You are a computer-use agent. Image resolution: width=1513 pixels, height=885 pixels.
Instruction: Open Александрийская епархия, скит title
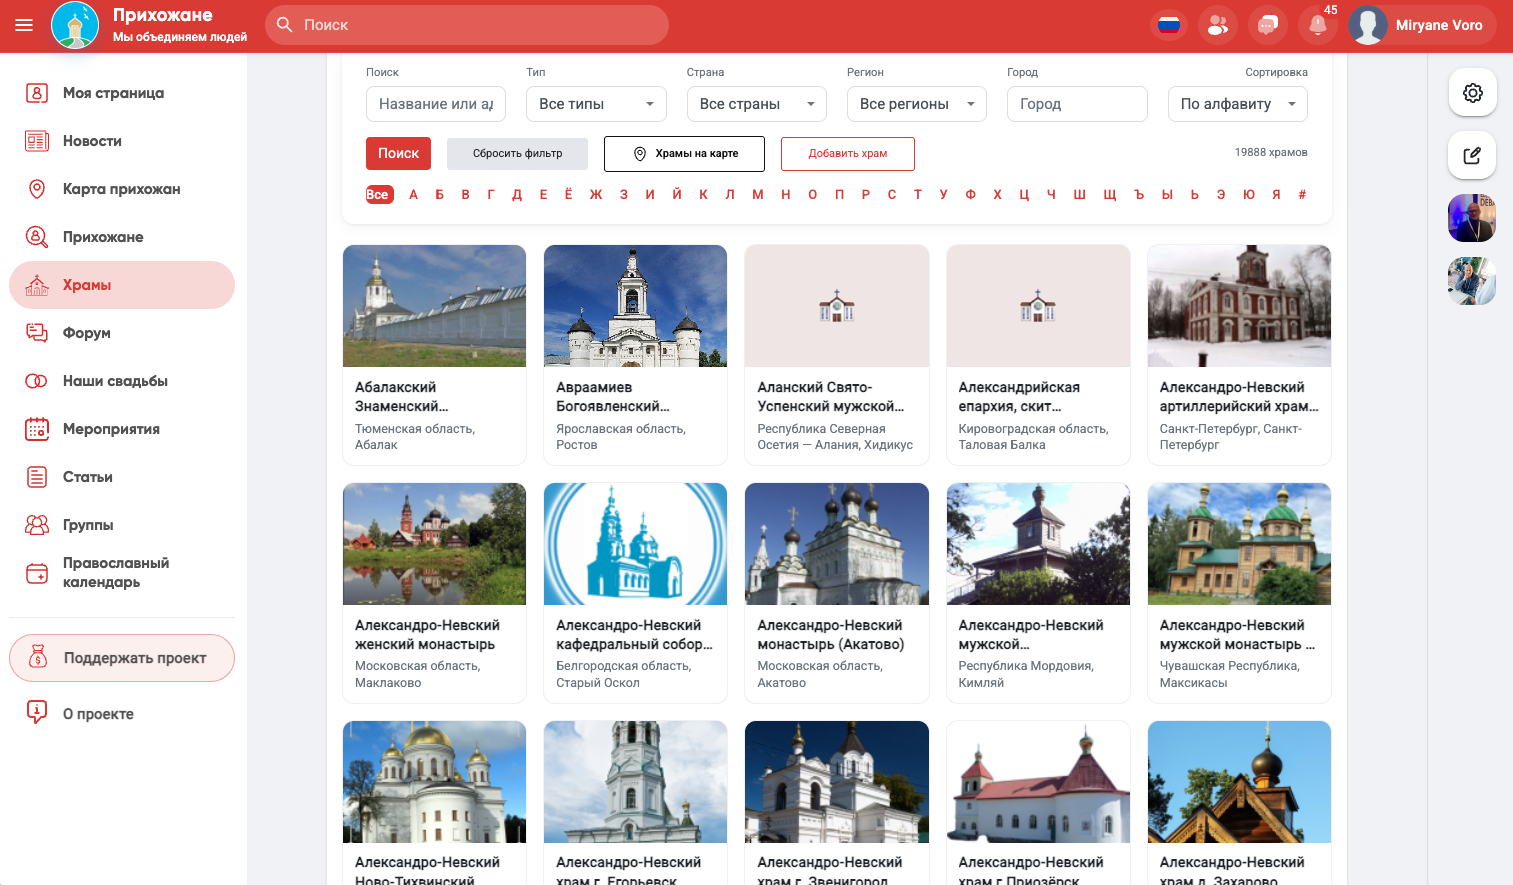(x=1019, y=397)
